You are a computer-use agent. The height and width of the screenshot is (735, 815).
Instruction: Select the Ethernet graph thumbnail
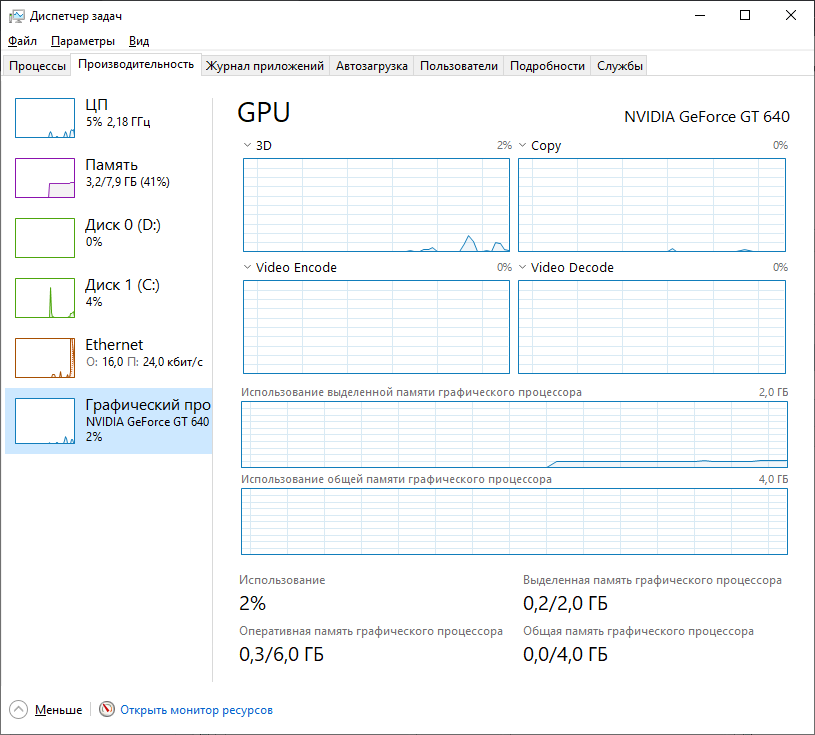tap(45, 358)
